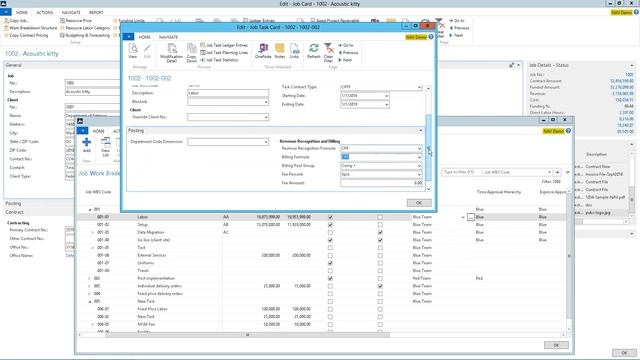Click Next in Job Task Card ribbon
The image size is (640, 360).
tap(345, 60)
